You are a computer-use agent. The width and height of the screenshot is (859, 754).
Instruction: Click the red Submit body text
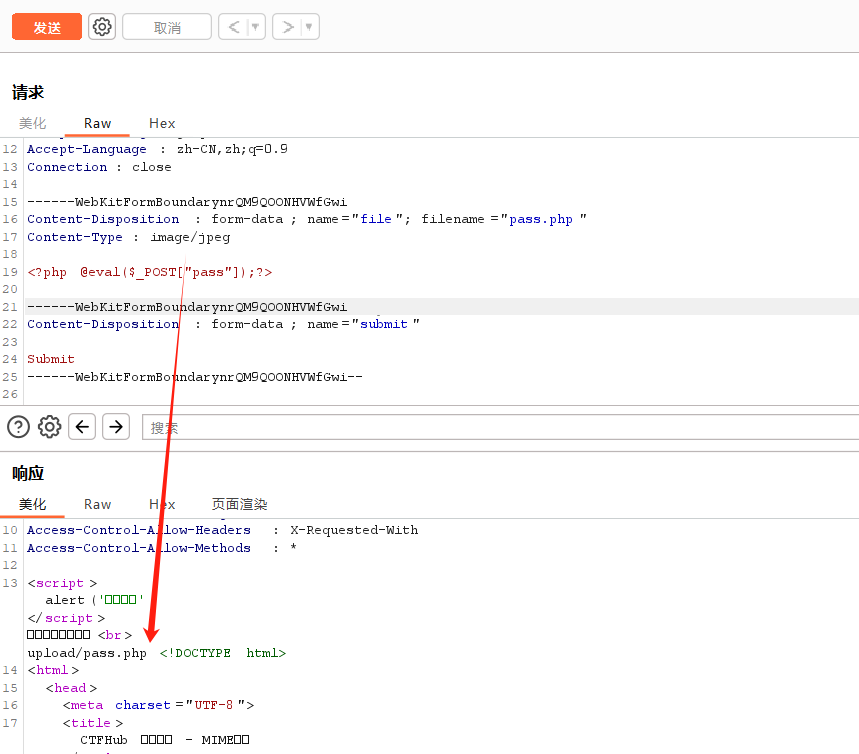click(51, 359)
